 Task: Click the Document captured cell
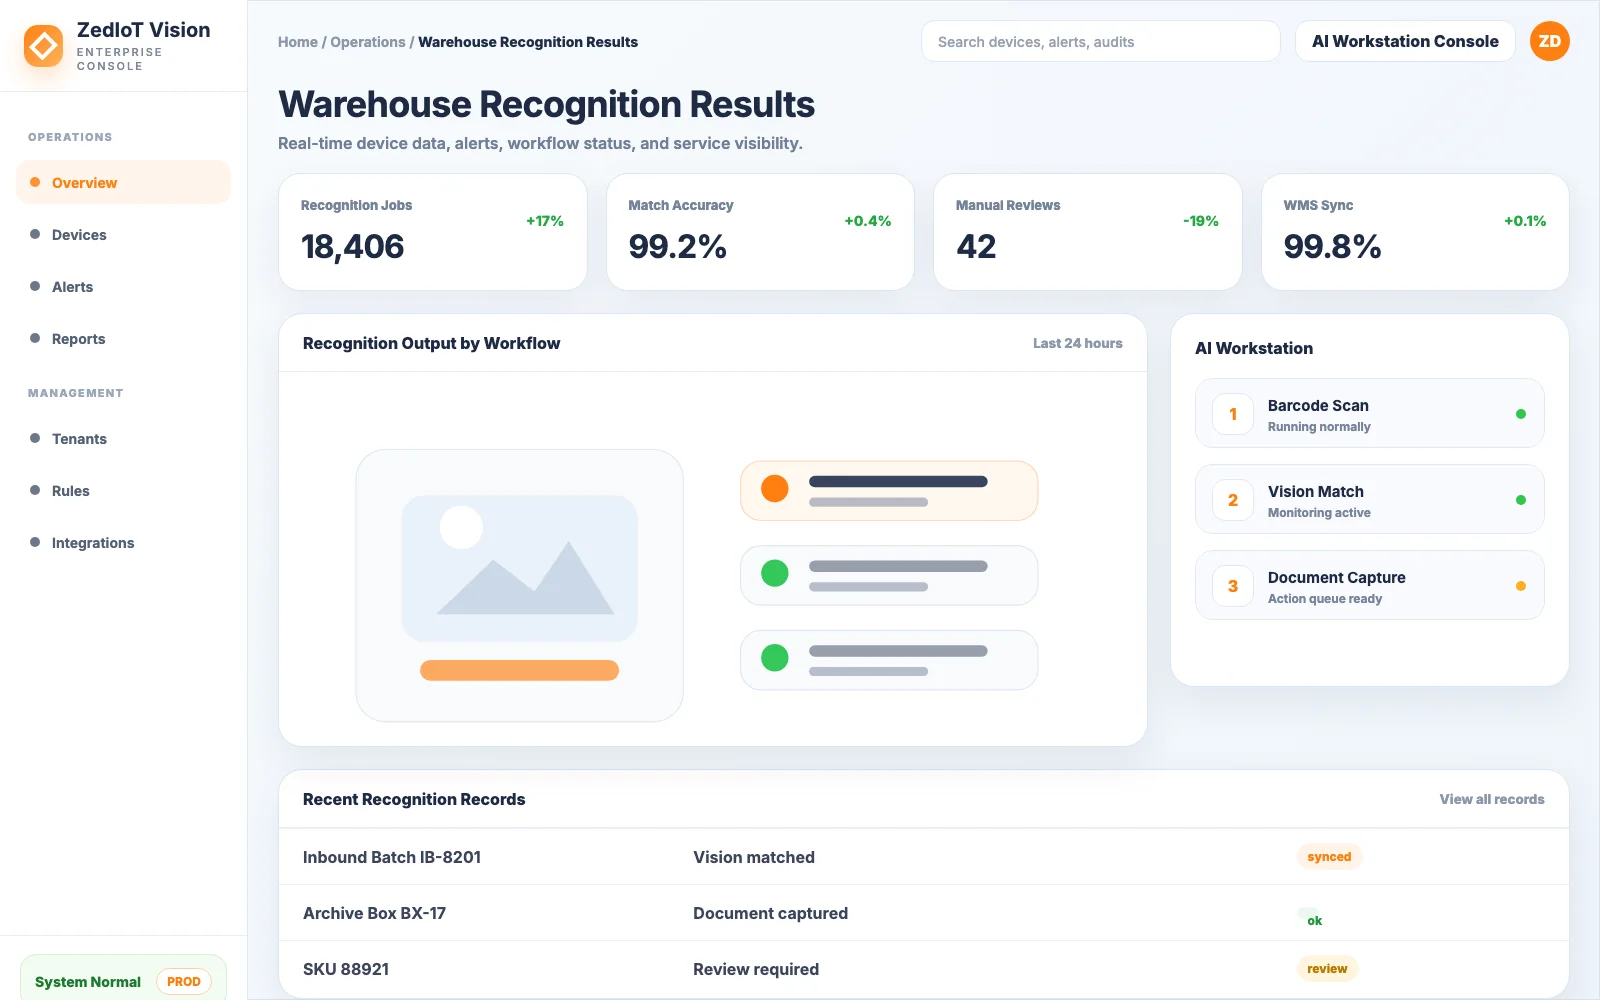[770, 913]
